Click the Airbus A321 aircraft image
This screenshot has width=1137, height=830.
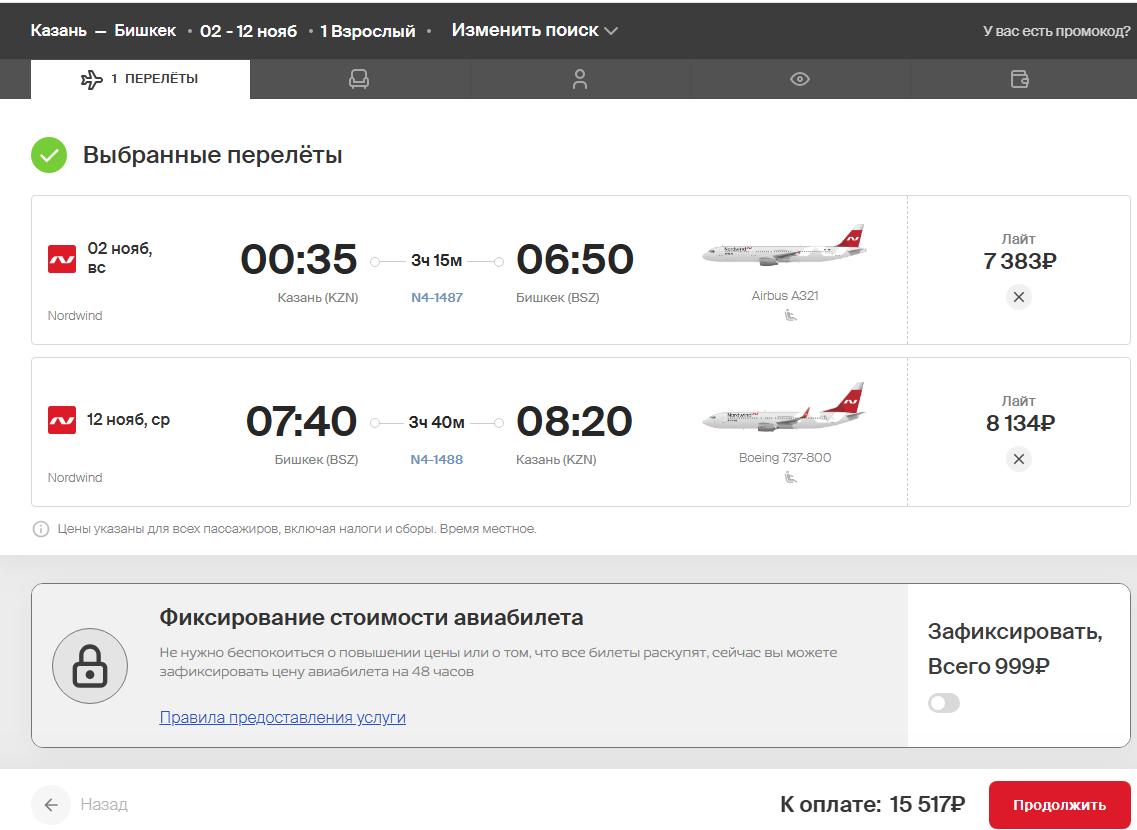783,246
